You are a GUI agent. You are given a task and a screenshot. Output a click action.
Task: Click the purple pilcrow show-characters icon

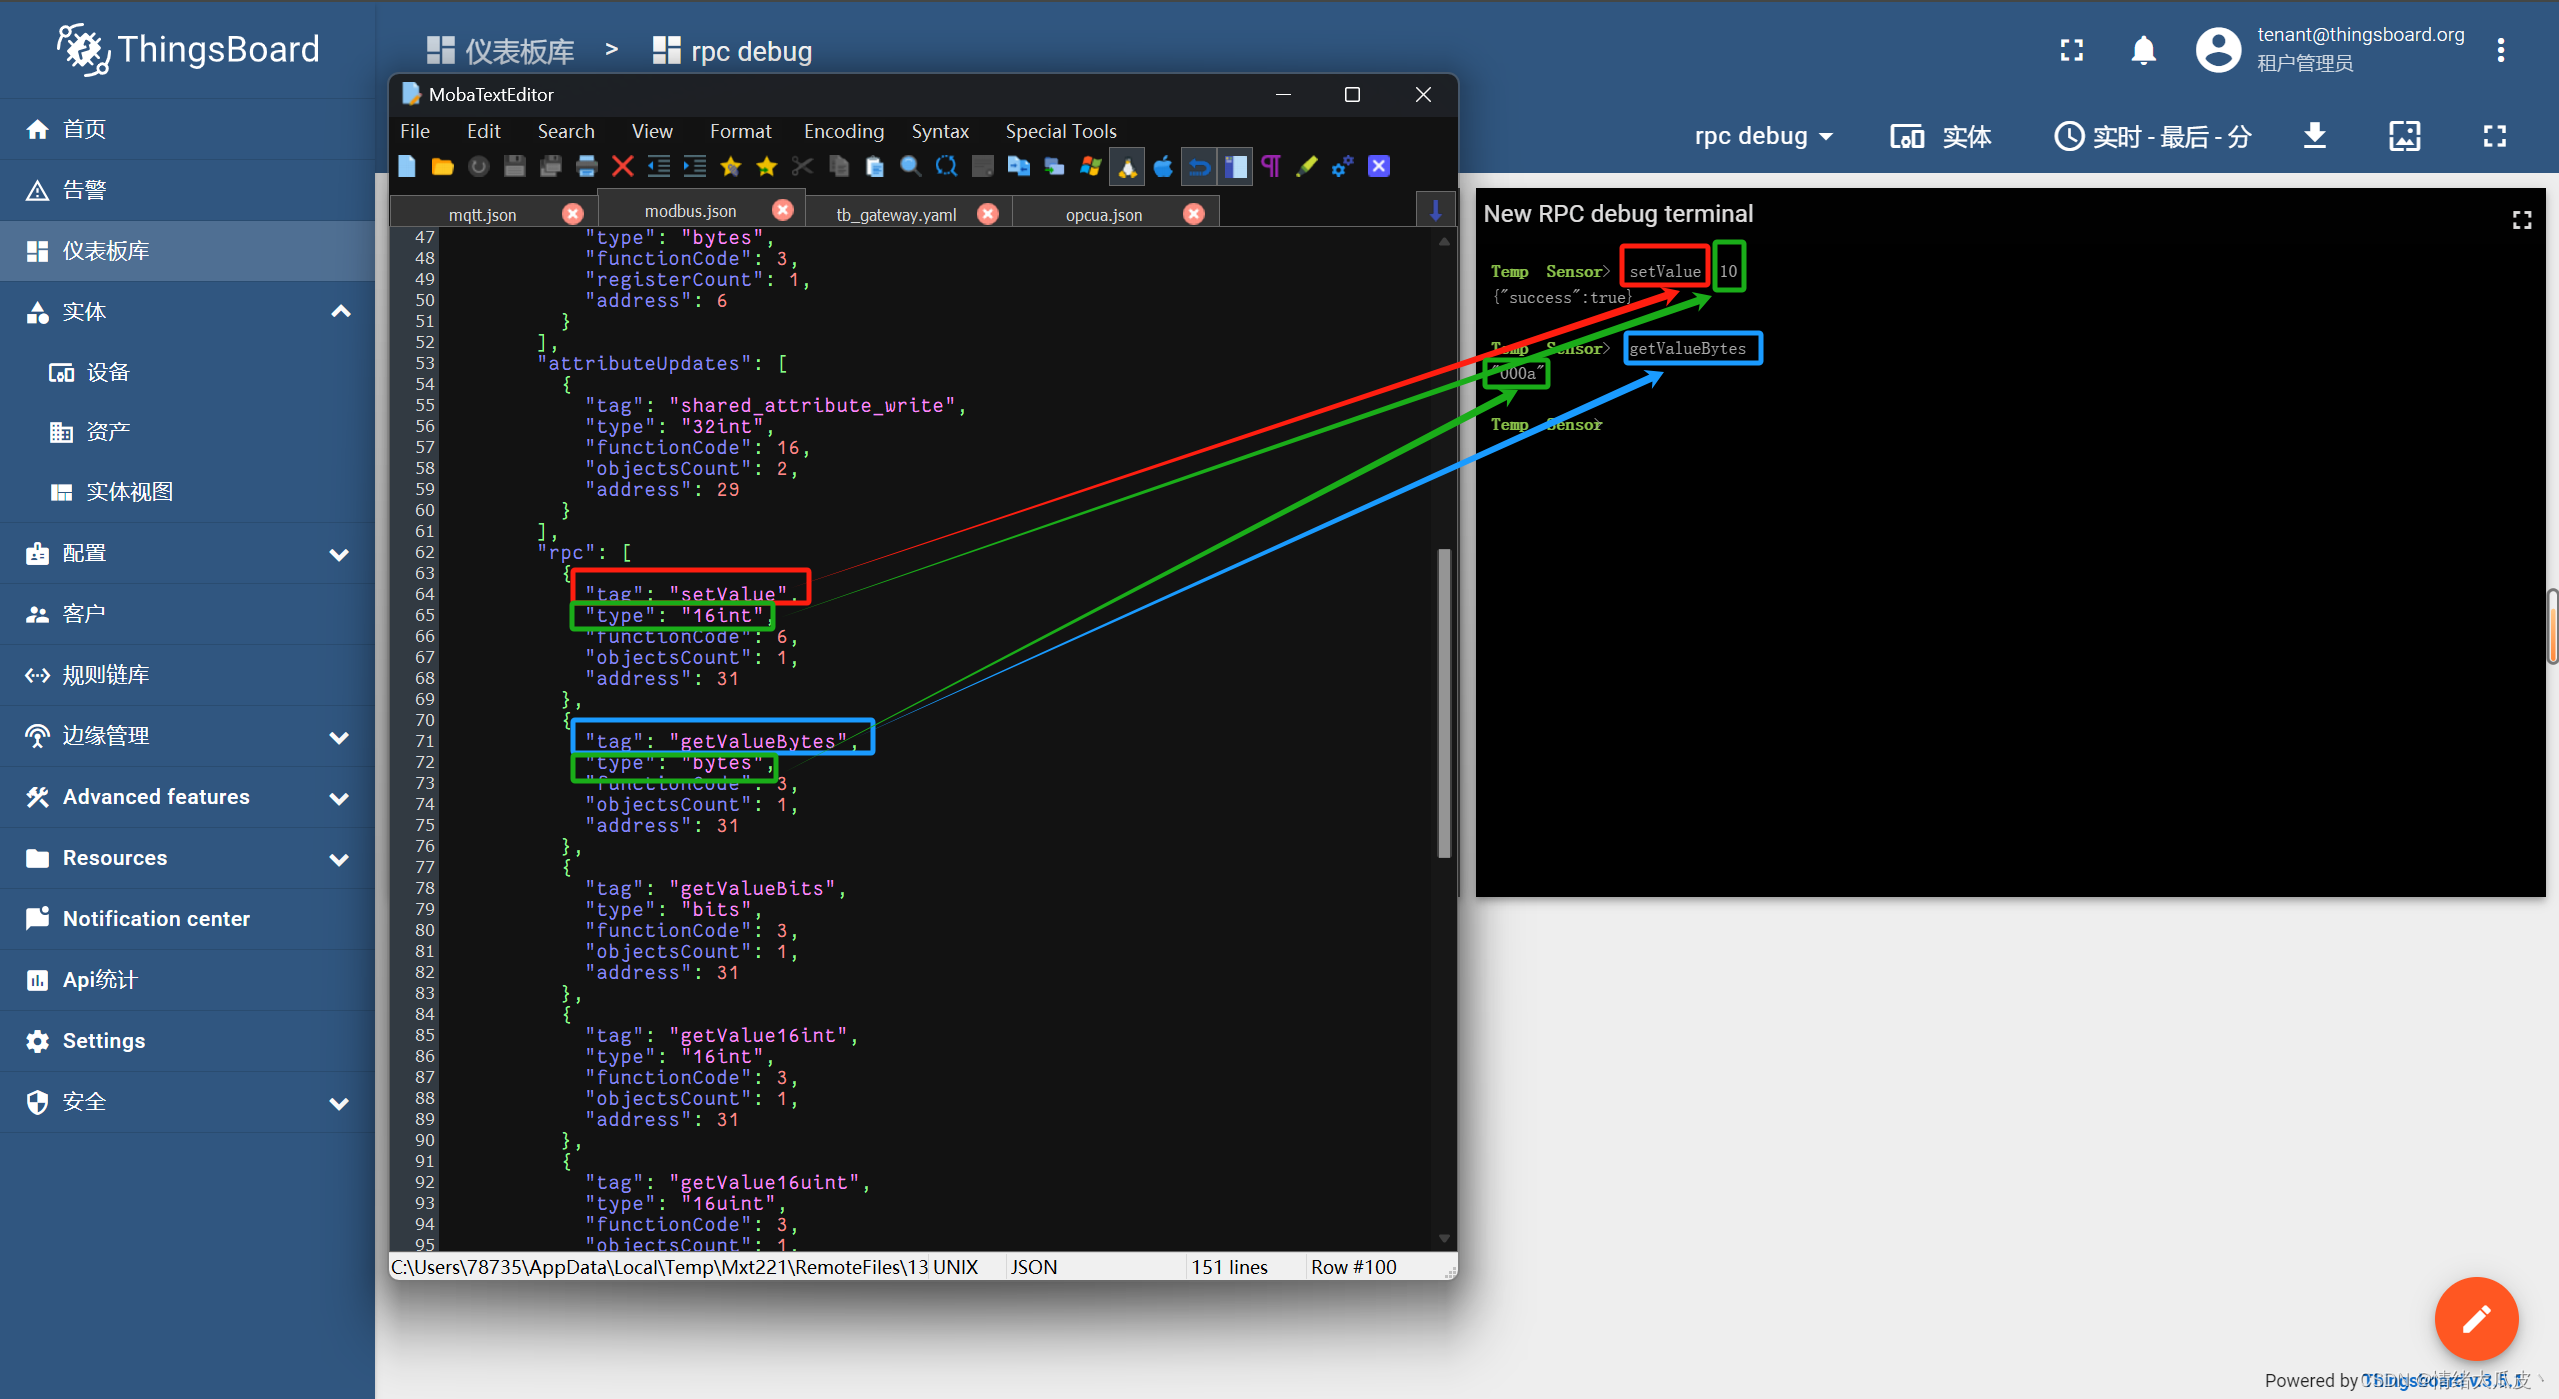pyautogui.click(x=1271, y=166)
